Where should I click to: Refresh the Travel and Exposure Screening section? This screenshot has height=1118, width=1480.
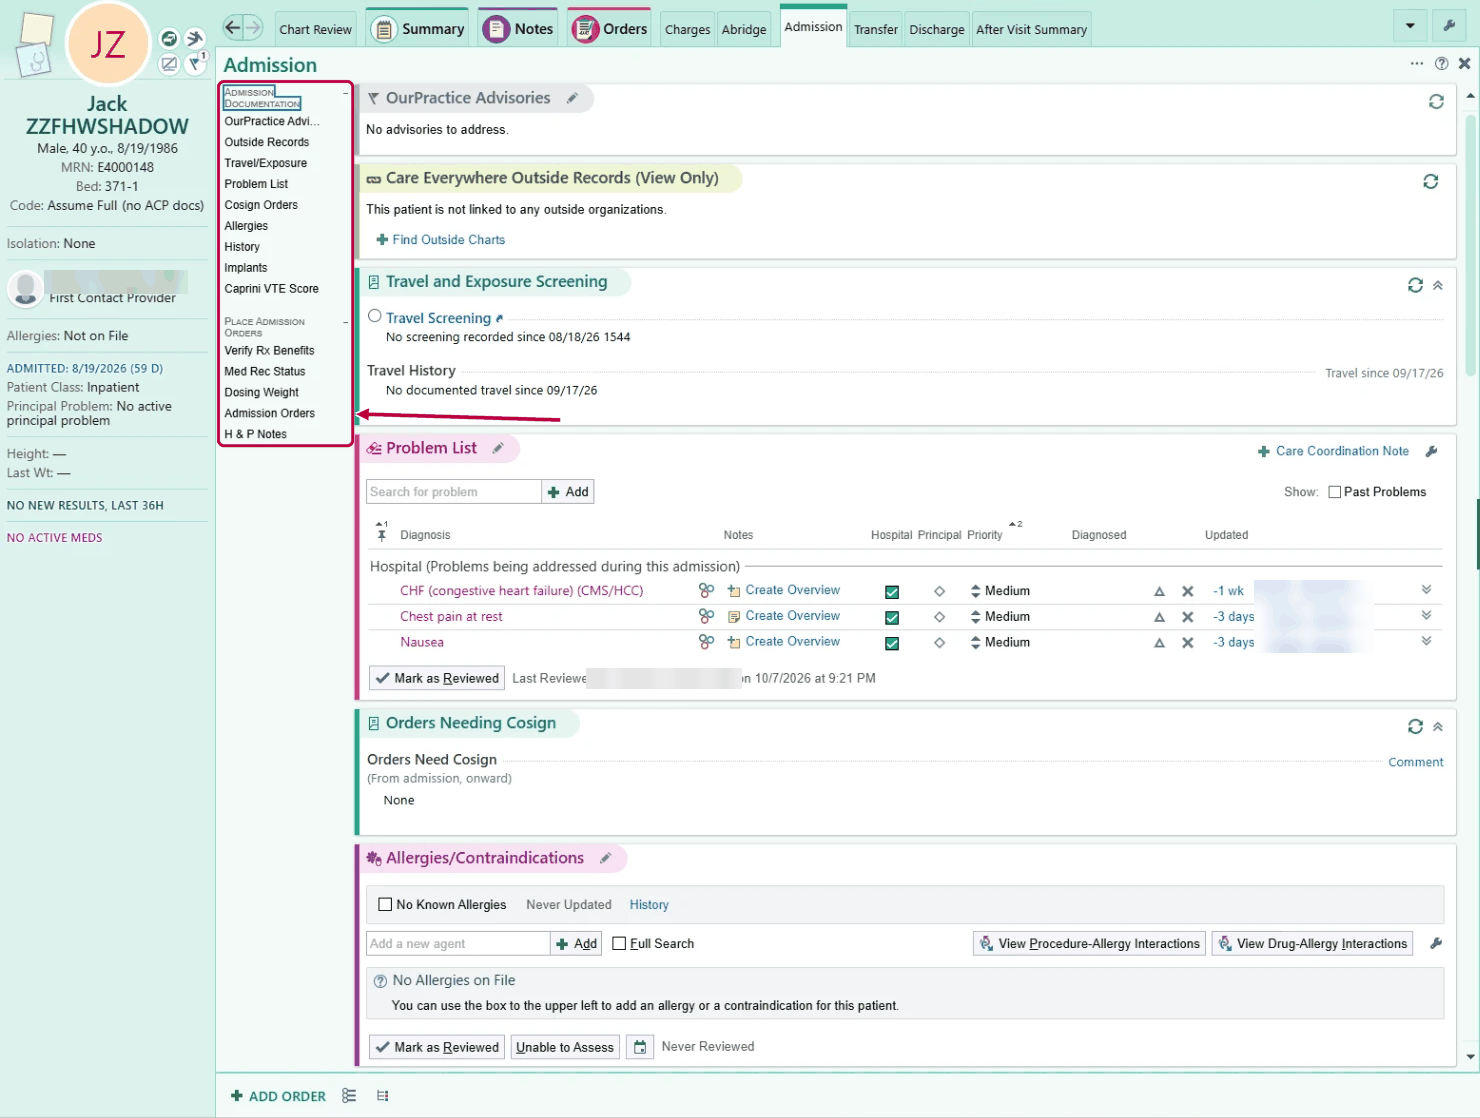pyautogui.click(x=1415, y=285)
